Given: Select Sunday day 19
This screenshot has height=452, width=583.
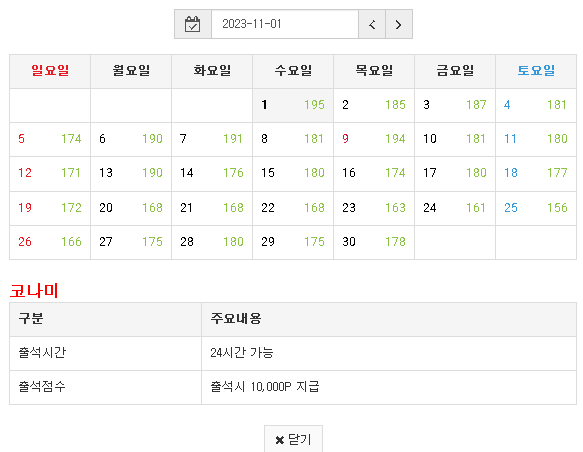Looking at the screenshot, I should [25, 208].
